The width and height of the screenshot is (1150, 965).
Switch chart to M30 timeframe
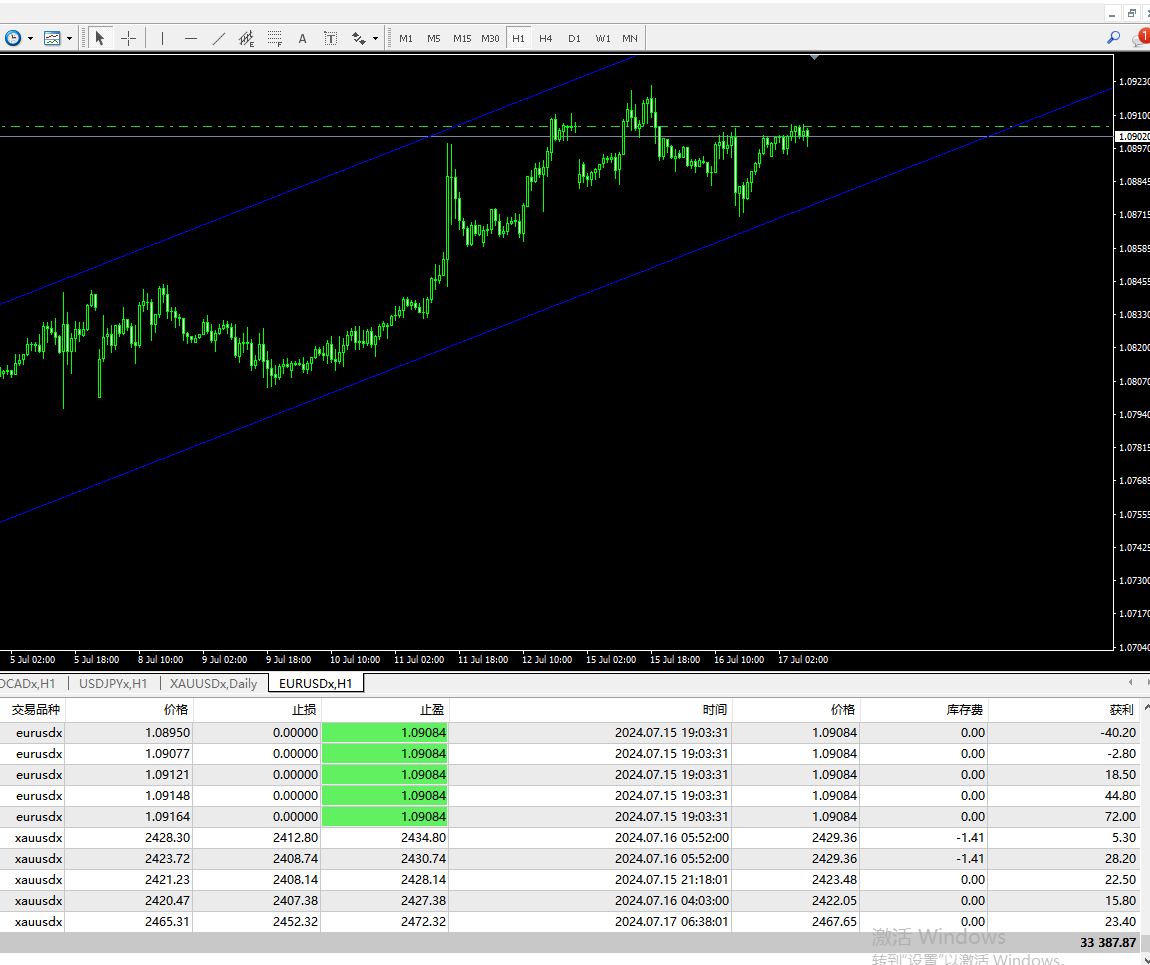coord(490,38)
